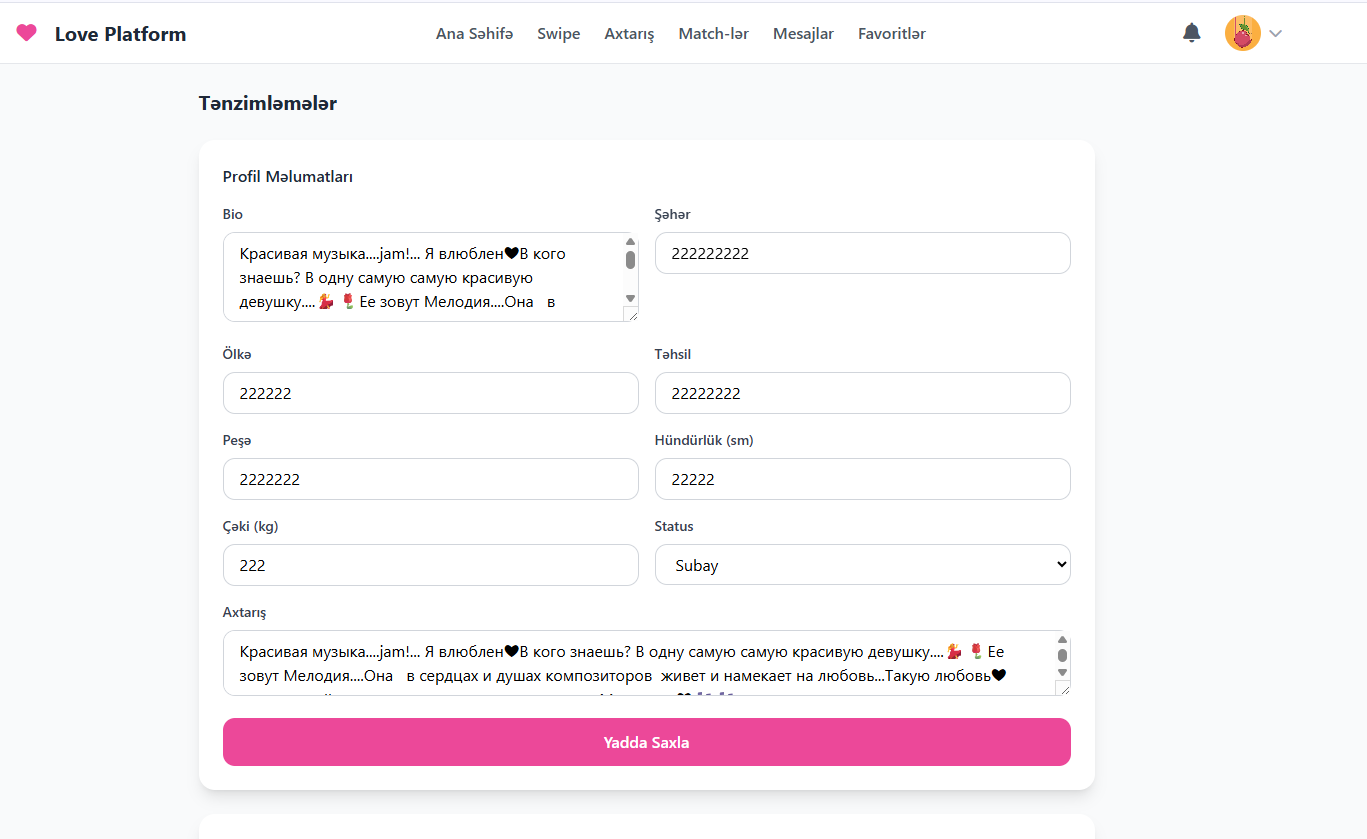Click the Love Platform brand title
Image resolution: width=1367 pixels, height=839 pixels.
pyautogui.click(x=120, y=34)
